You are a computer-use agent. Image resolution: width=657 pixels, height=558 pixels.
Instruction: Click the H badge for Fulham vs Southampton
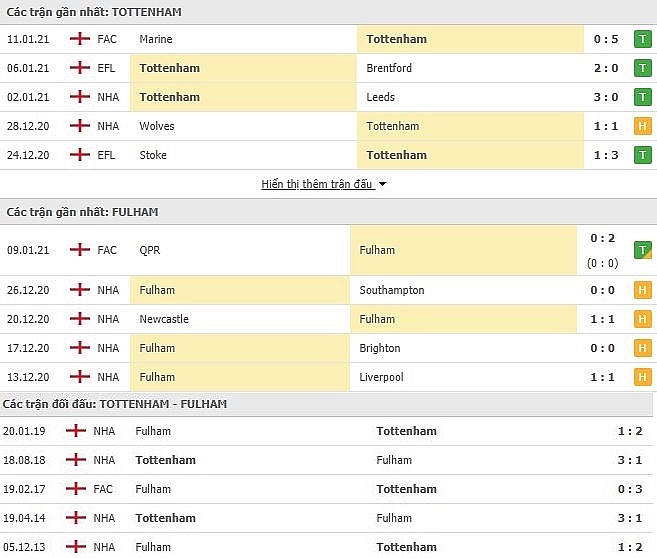[x=642, y=291]
